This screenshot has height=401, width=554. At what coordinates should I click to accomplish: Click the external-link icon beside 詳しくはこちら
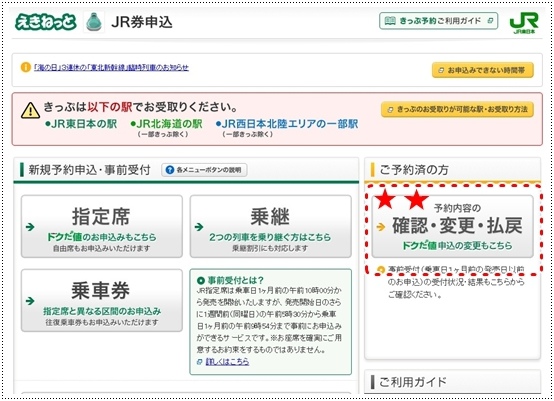[200, 362]
